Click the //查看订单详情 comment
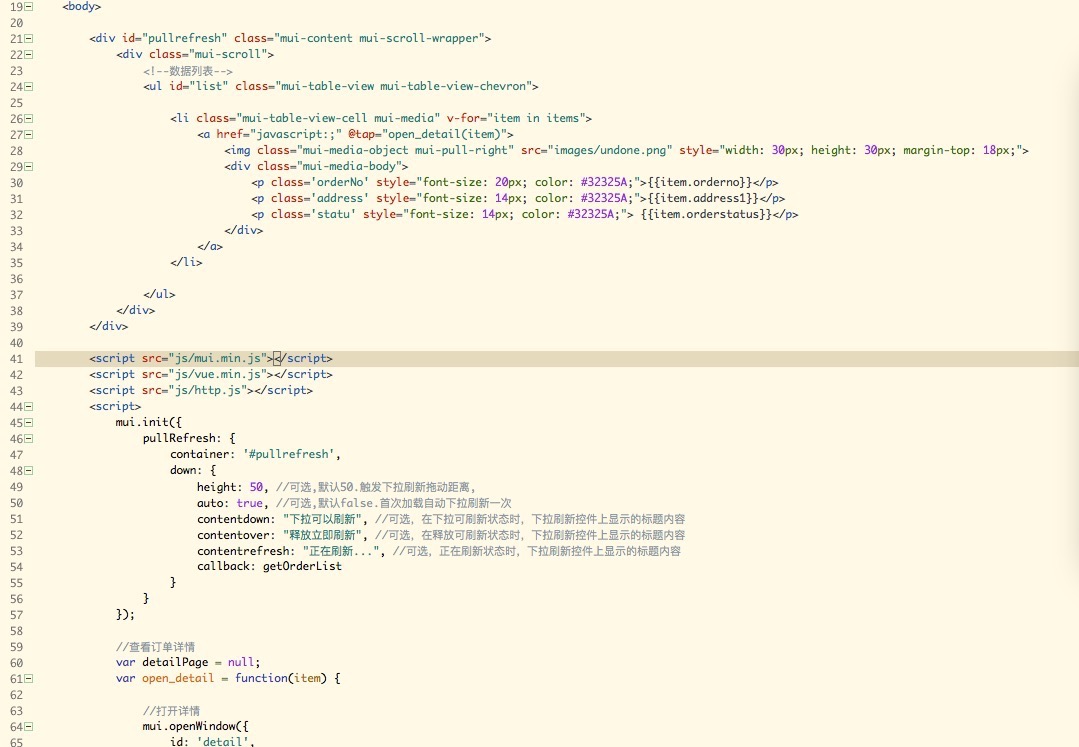This screenshot has height=747, width=1079. click(156, 647)
